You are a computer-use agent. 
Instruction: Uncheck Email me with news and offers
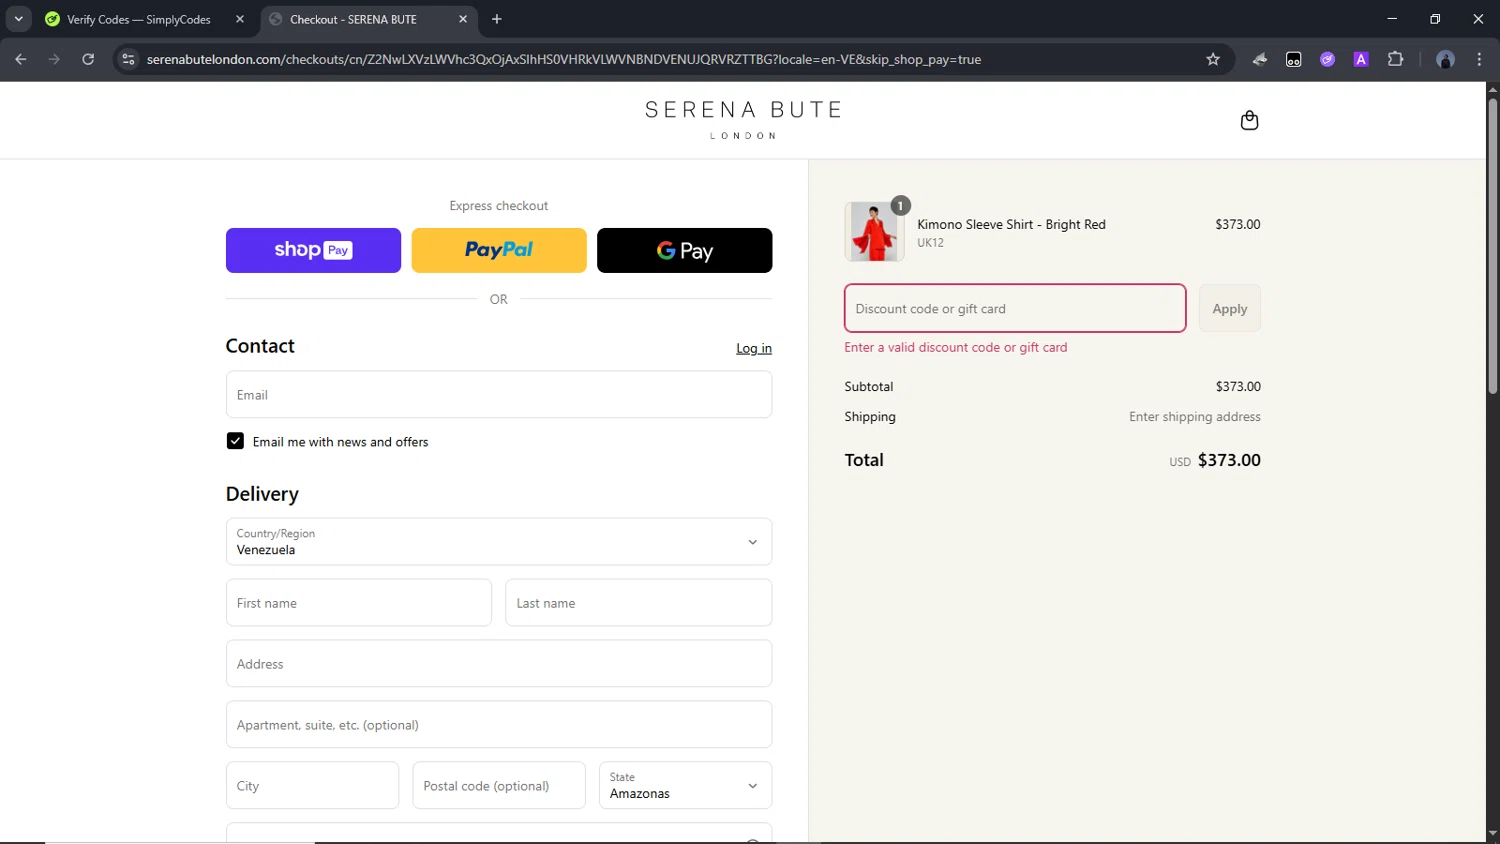coord(235,441)
